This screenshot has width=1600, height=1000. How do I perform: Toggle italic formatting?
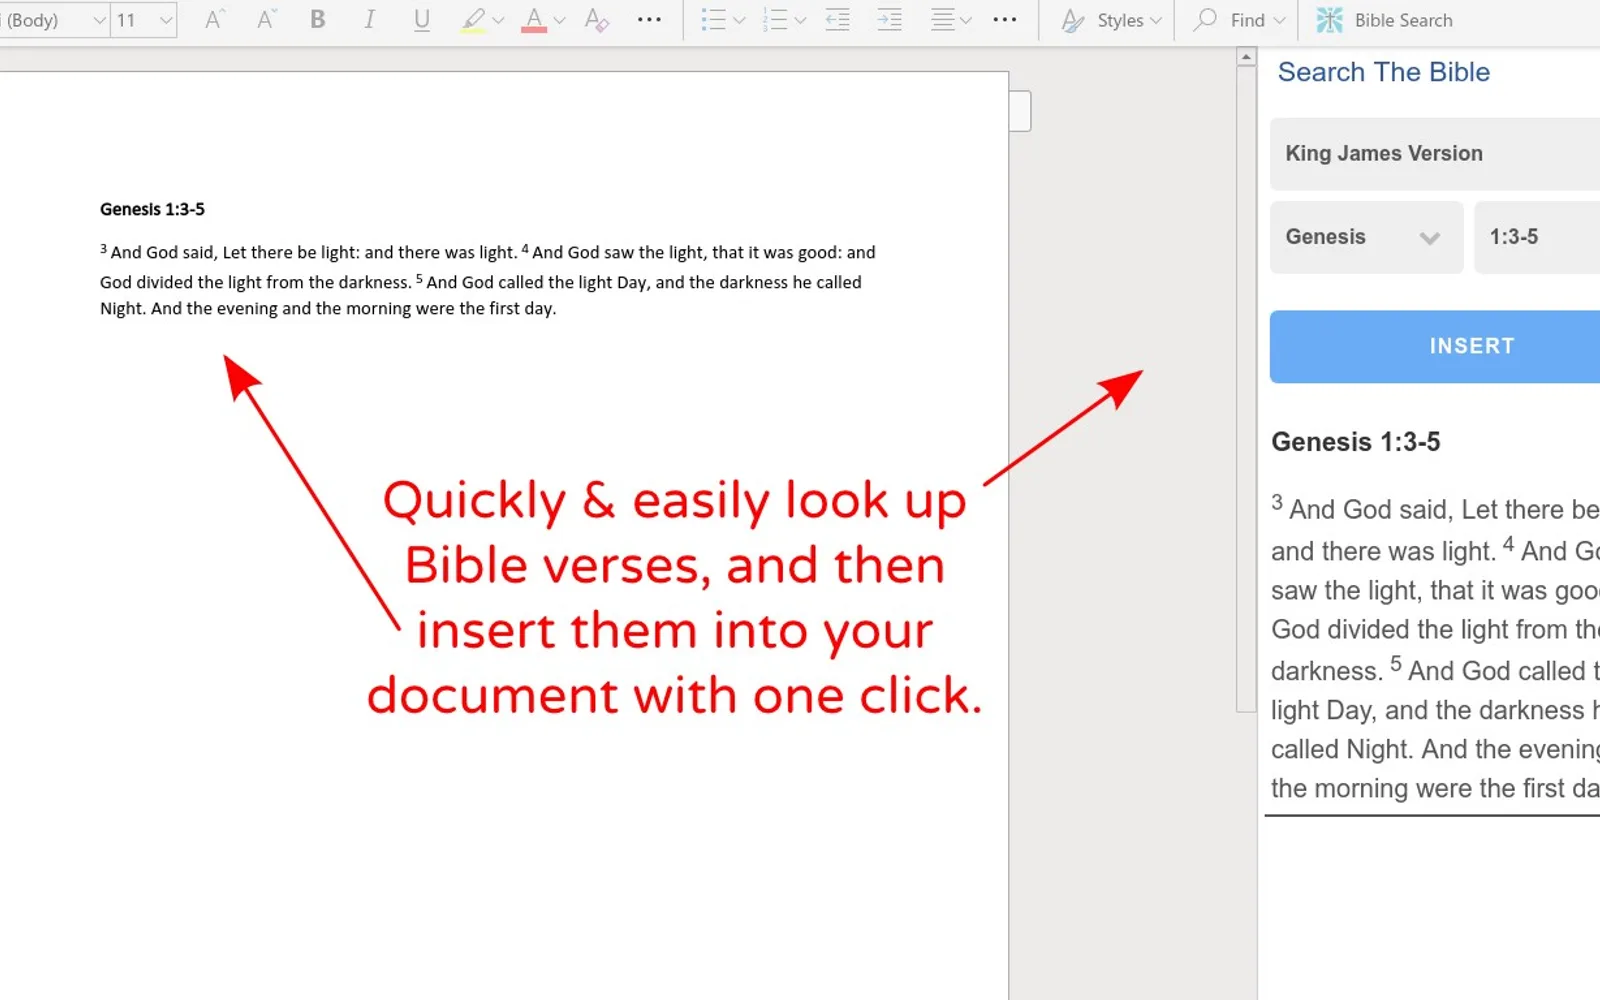point(369,20)
